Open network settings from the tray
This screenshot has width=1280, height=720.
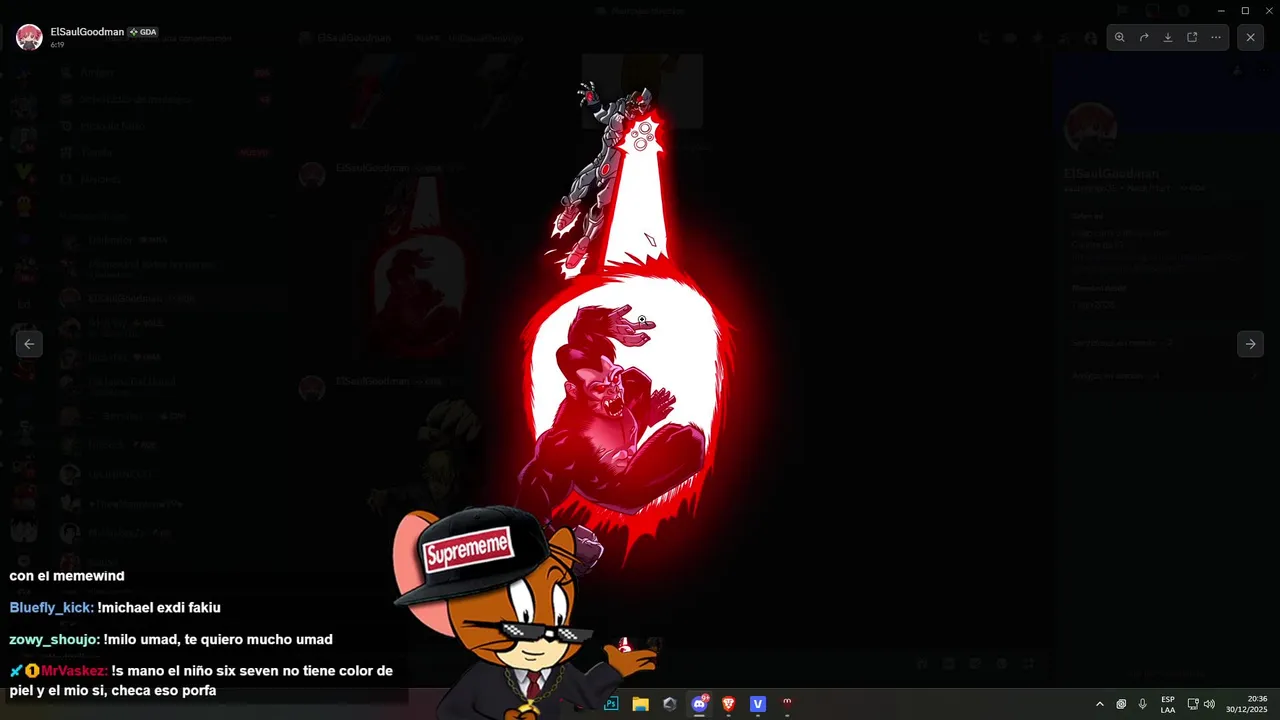click(x=1193, y=704)
